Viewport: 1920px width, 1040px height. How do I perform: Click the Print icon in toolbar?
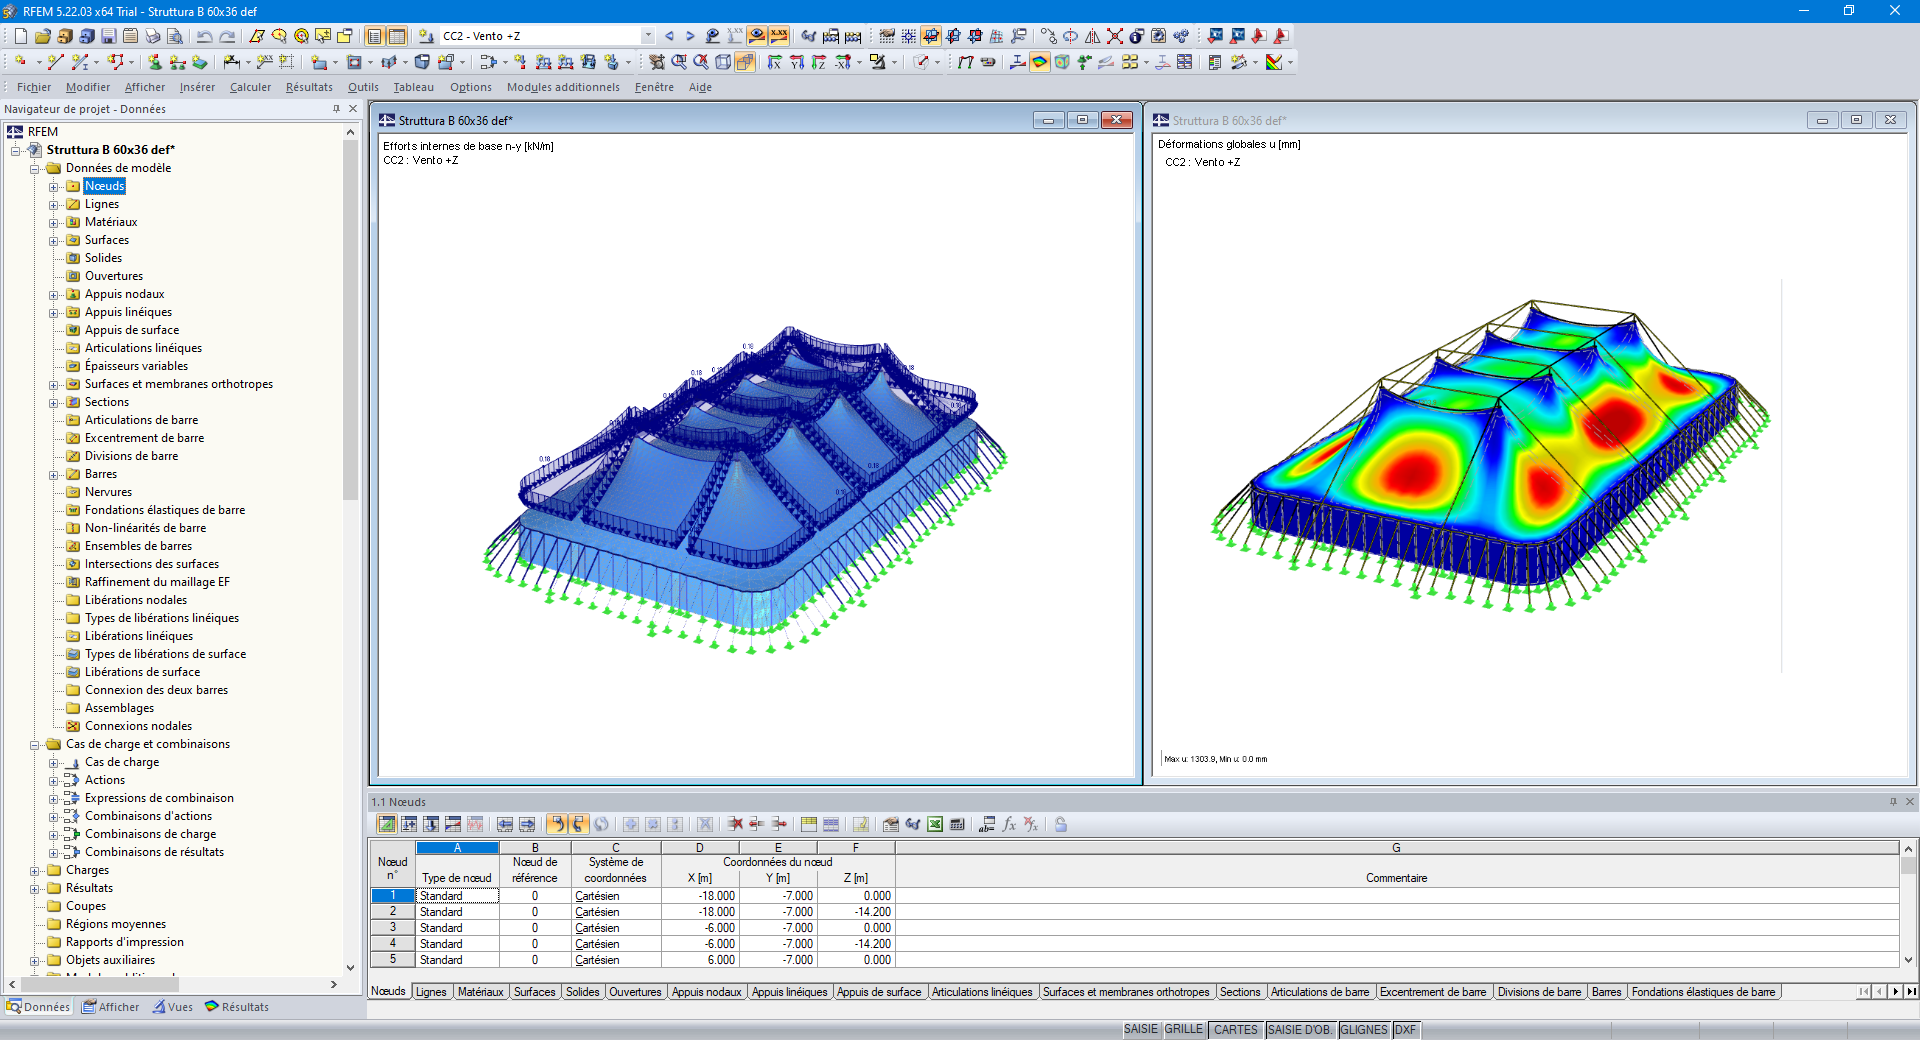click(x=152, y=36)
